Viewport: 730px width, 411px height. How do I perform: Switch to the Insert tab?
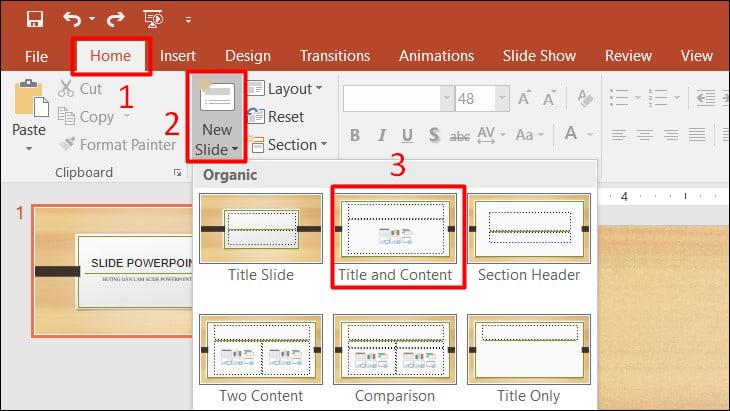[178, 56]
